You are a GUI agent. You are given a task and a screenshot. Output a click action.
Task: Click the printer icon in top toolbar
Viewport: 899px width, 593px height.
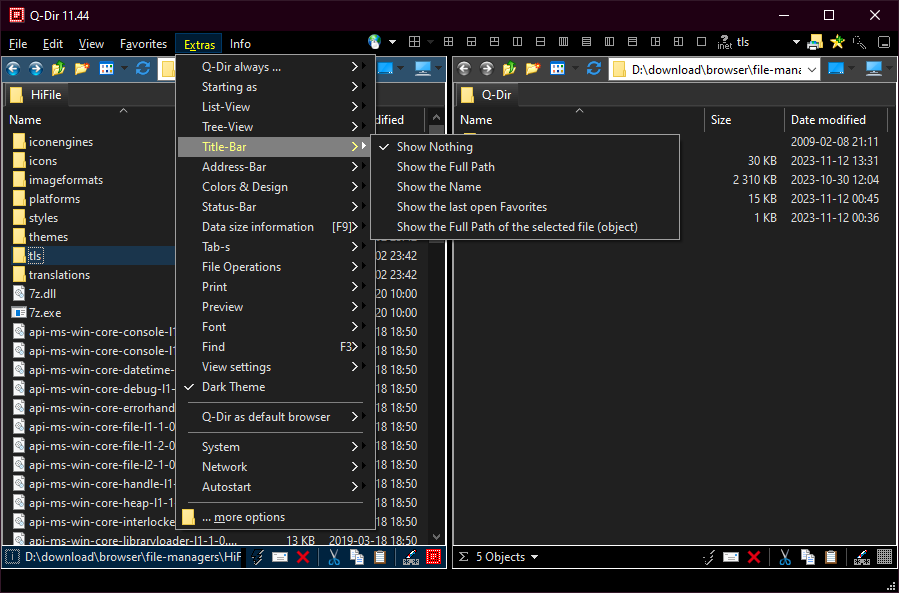coord(815,43)
